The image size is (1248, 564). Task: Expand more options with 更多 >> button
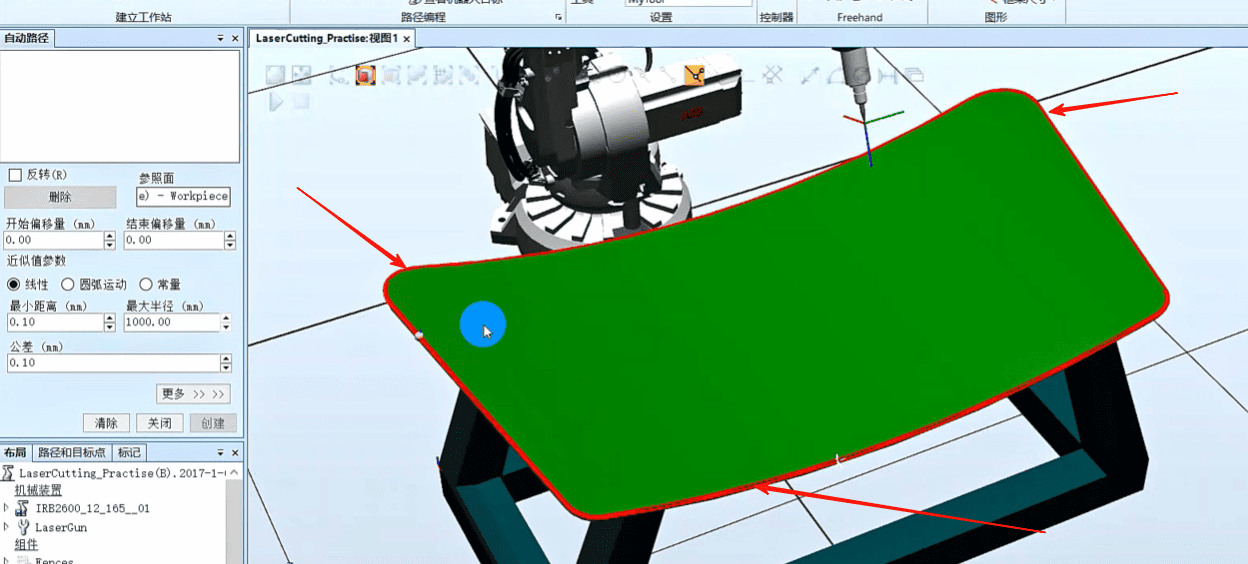pos(193,394)
